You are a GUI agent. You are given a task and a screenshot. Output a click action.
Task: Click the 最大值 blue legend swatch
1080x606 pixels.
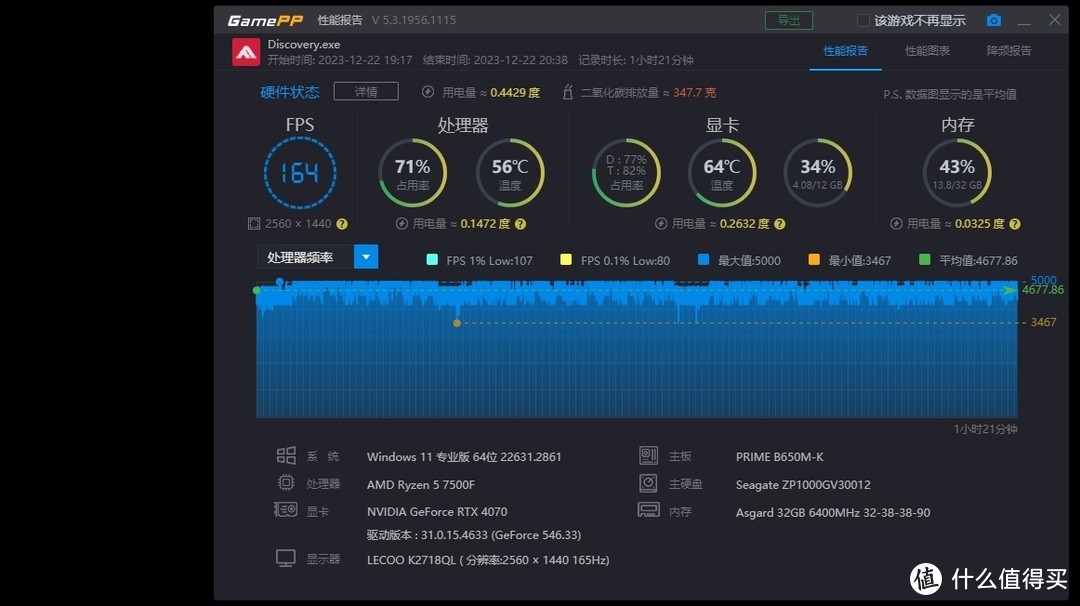pyautogui.click(x=703, y=260)
